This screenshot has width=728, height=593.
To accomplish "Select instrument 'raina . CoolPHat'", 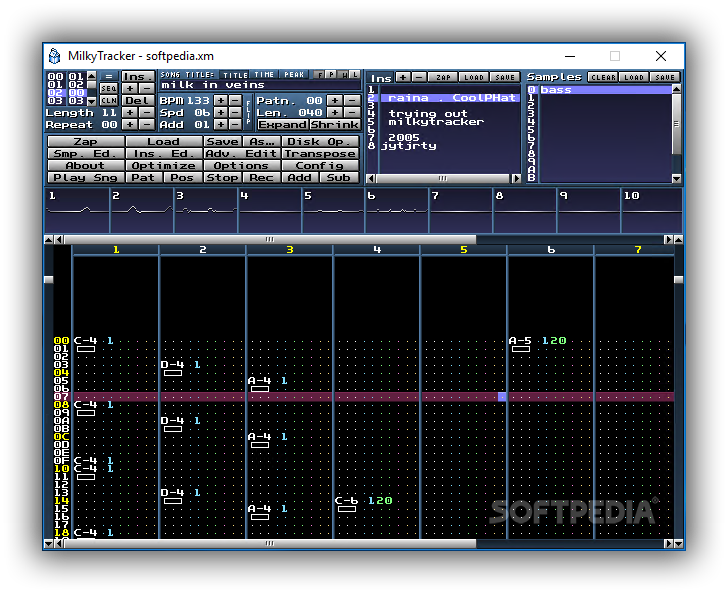I will pos(450,98).
